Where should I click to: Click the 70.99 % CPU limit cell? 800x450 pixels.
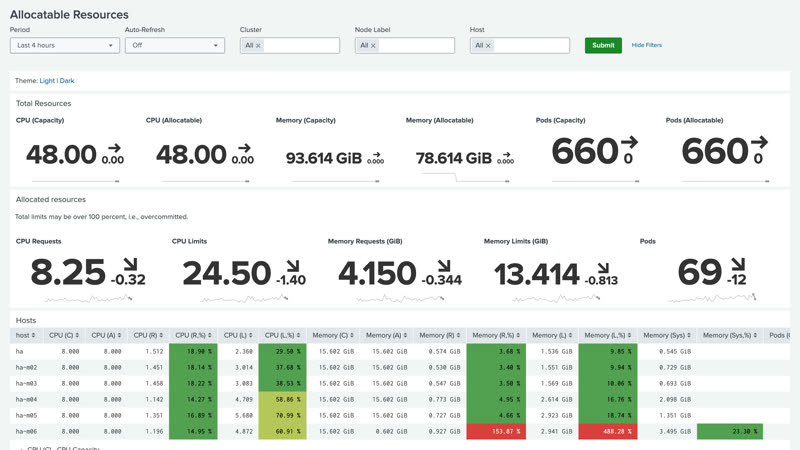(282, 415)
